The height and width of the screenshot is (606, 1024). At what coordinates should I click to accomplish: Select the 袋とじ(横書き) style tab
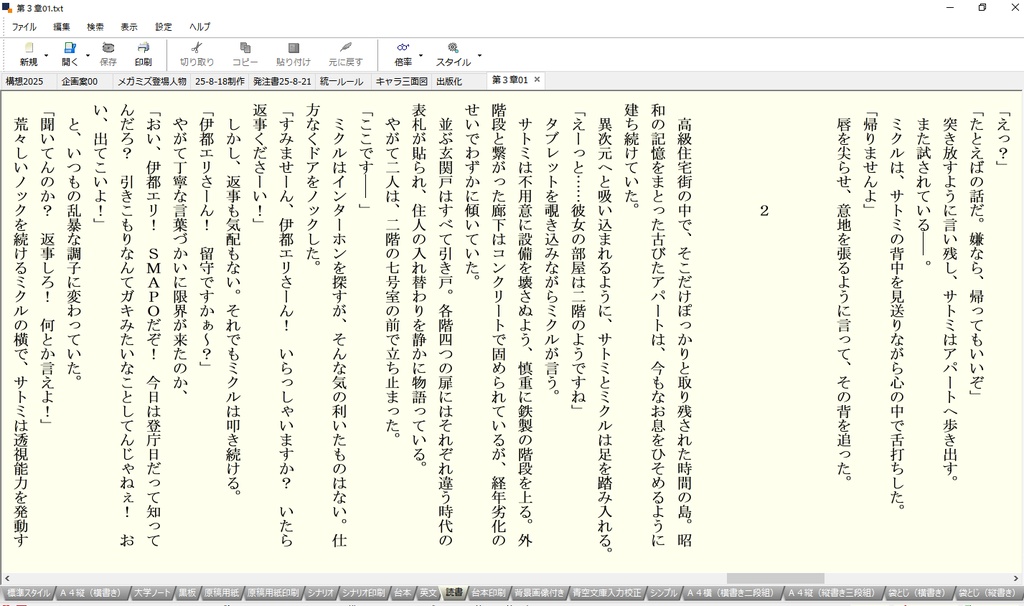(917, 593)
